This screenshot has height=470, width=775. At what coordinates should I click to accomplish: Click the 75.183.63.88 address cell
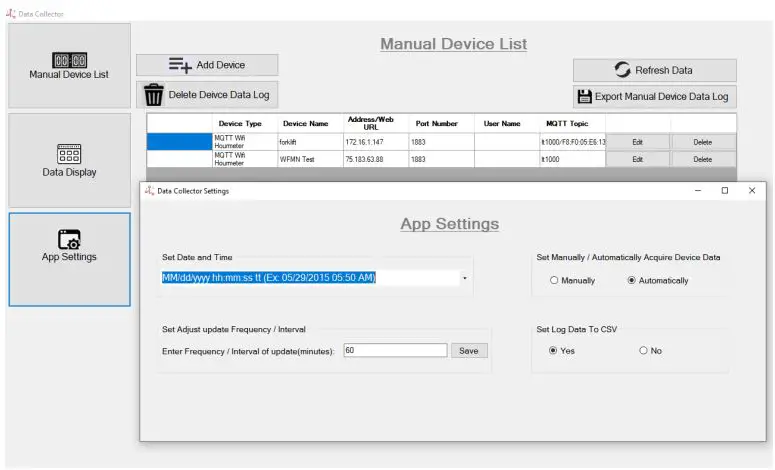tap(376, 159)
